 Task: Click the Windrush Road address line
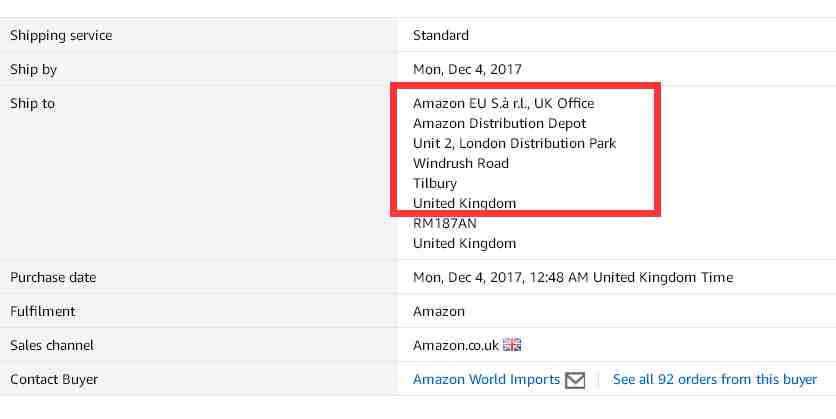461,164
